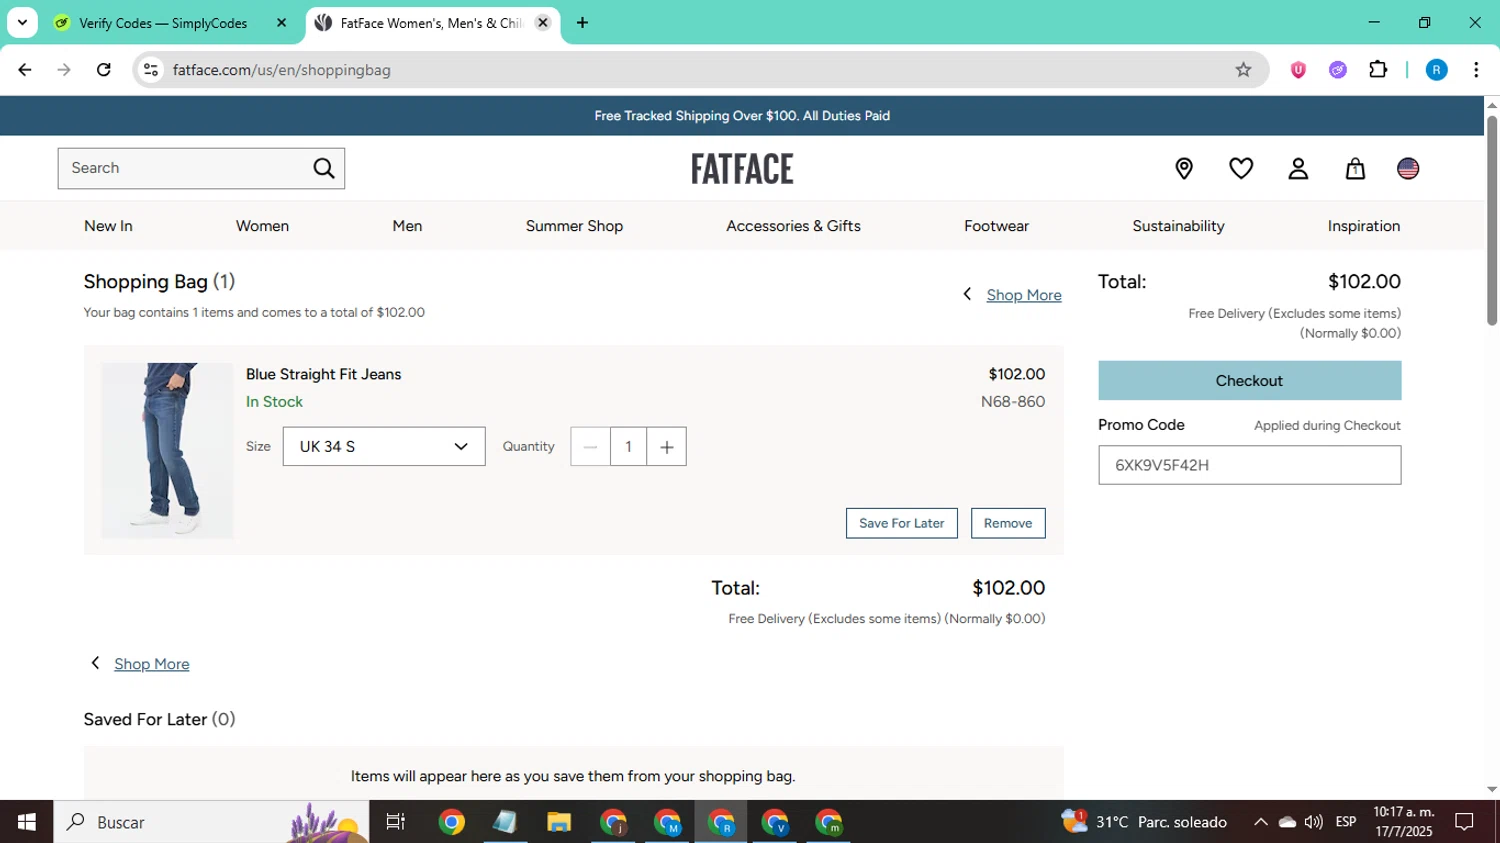This screenshot has height=843, width=1500.
Task: Open the Accessories & Gifts menu
Action: click(x=793, y=226)
